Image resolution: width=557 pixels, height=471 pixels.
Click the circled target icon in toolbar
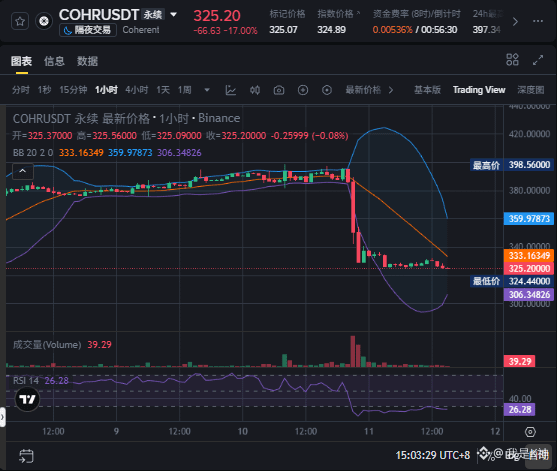(x=327, y=90)
